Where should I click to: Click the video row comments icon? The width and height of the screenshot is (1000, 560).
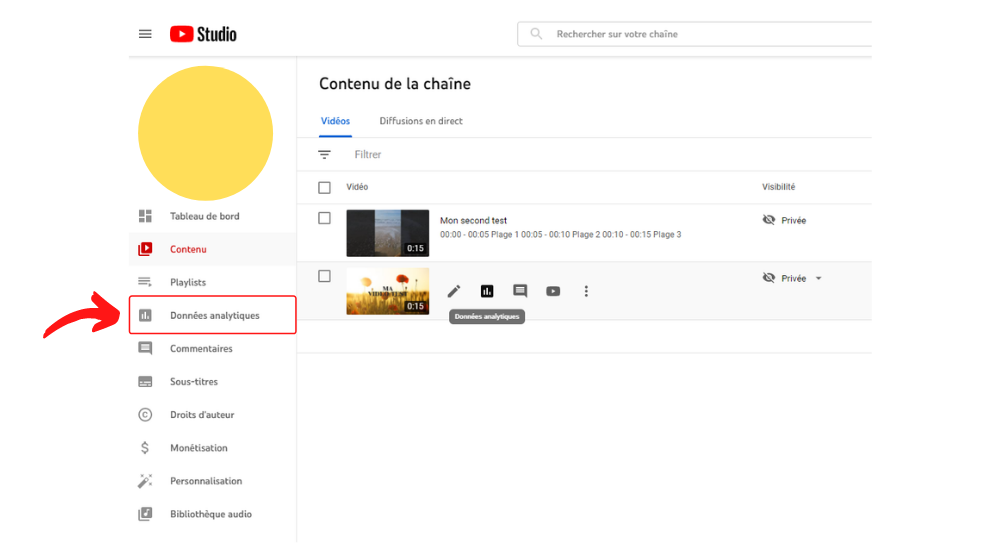(520, 291)
